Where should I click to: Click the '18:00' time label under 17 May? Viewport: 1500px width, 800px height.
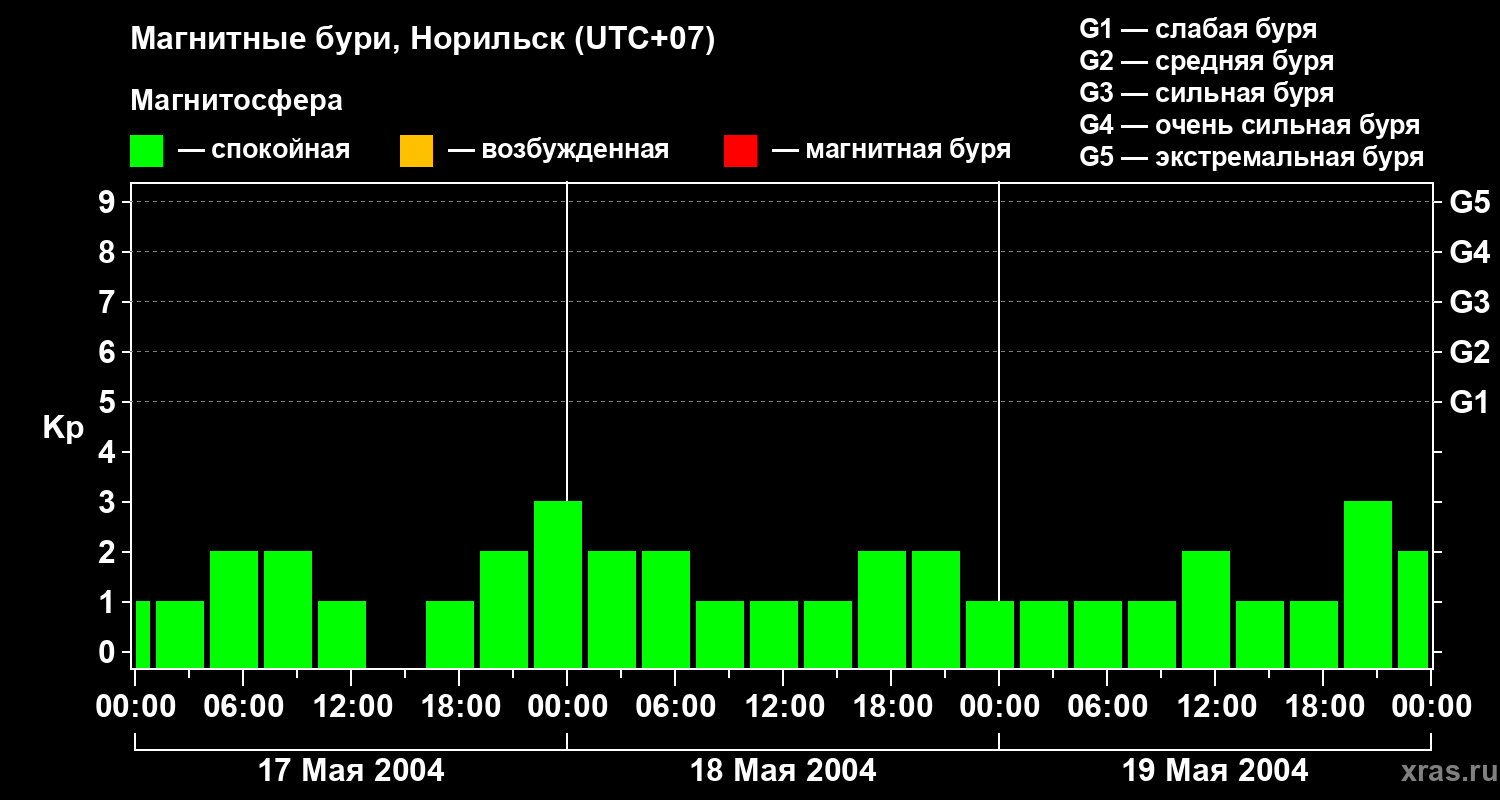tap(459, 707)
